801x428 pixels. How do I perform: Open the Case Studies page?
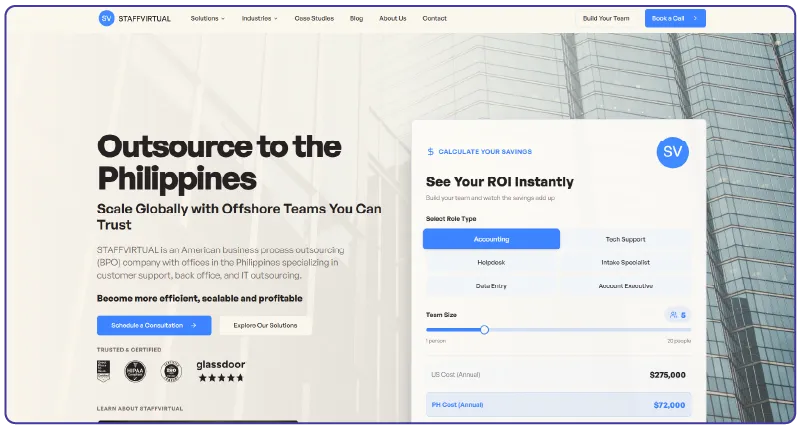tap(314, 18)
